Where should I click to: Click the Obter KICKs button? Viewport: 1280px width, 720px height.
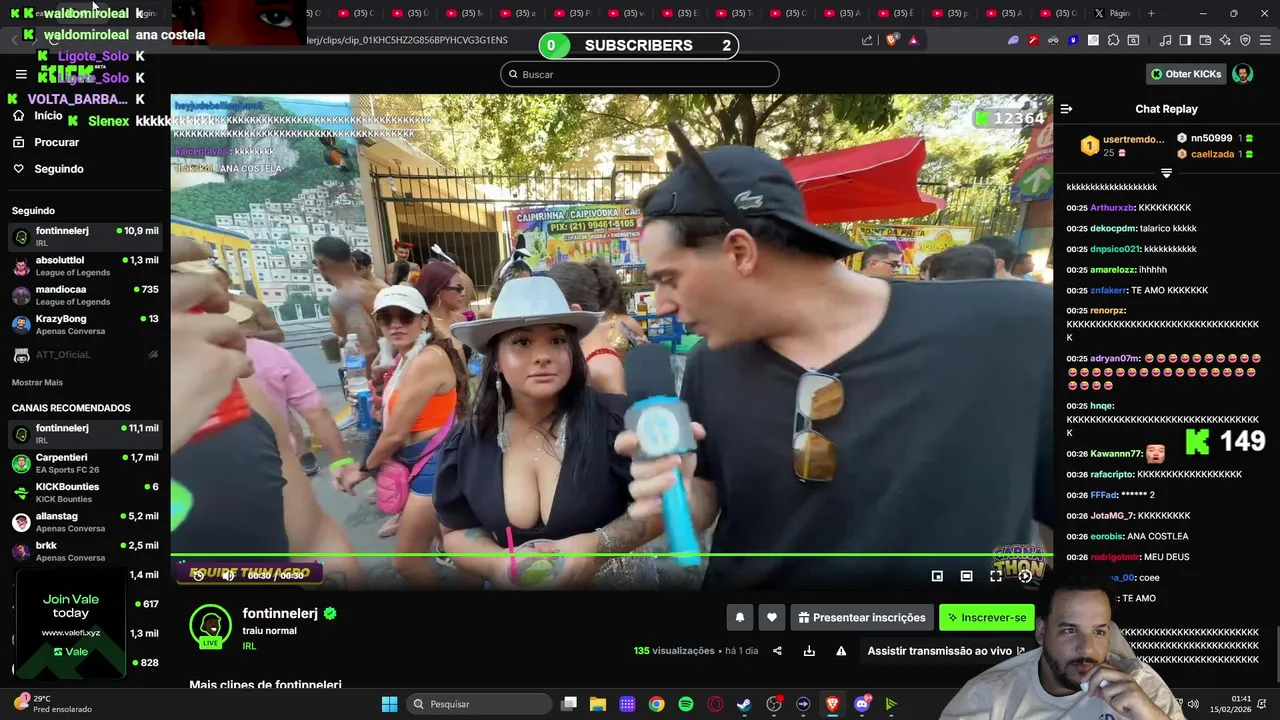point(1186,74)
